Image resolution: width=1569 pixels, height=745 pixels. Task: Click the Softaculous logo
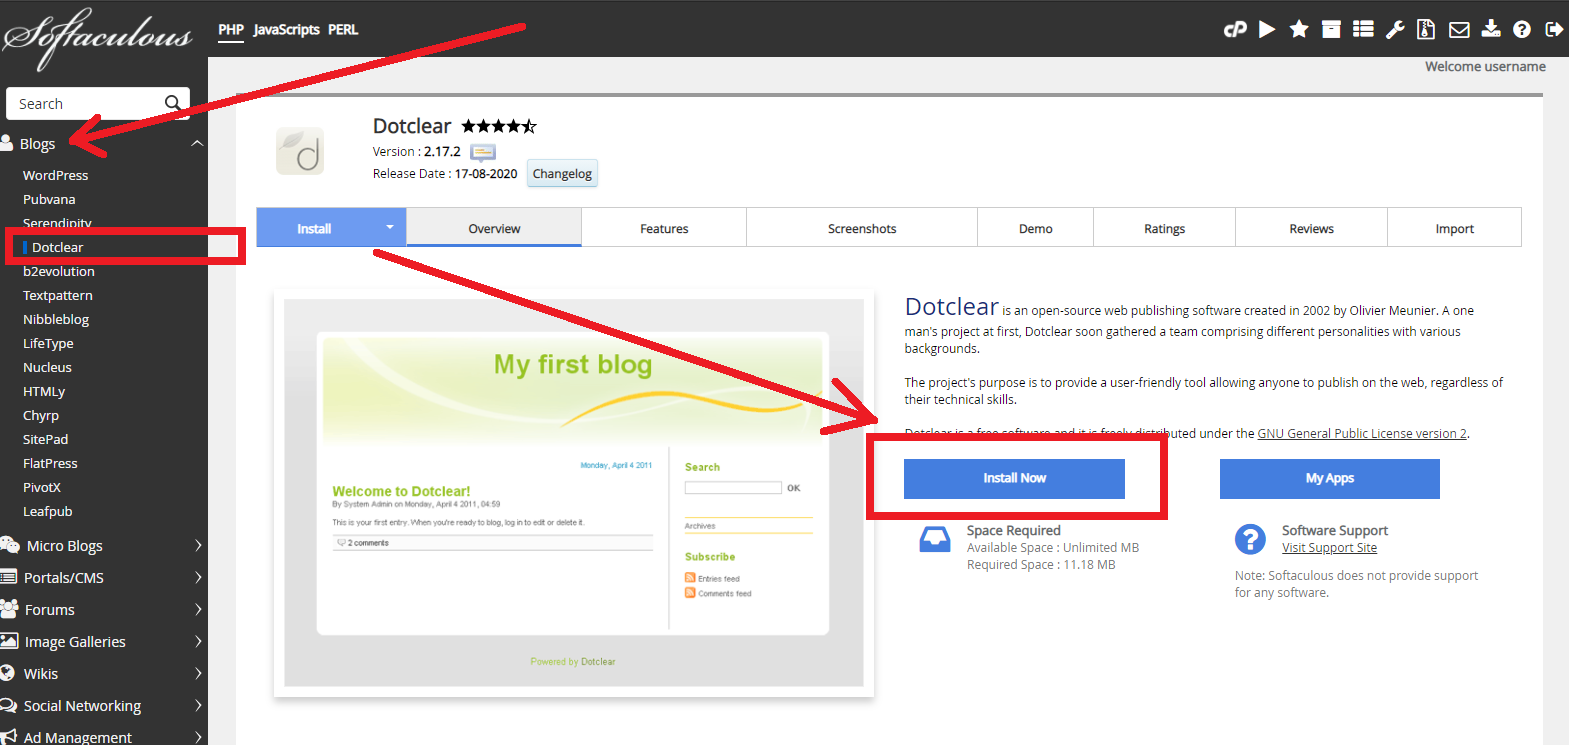[x=97, y=38]
